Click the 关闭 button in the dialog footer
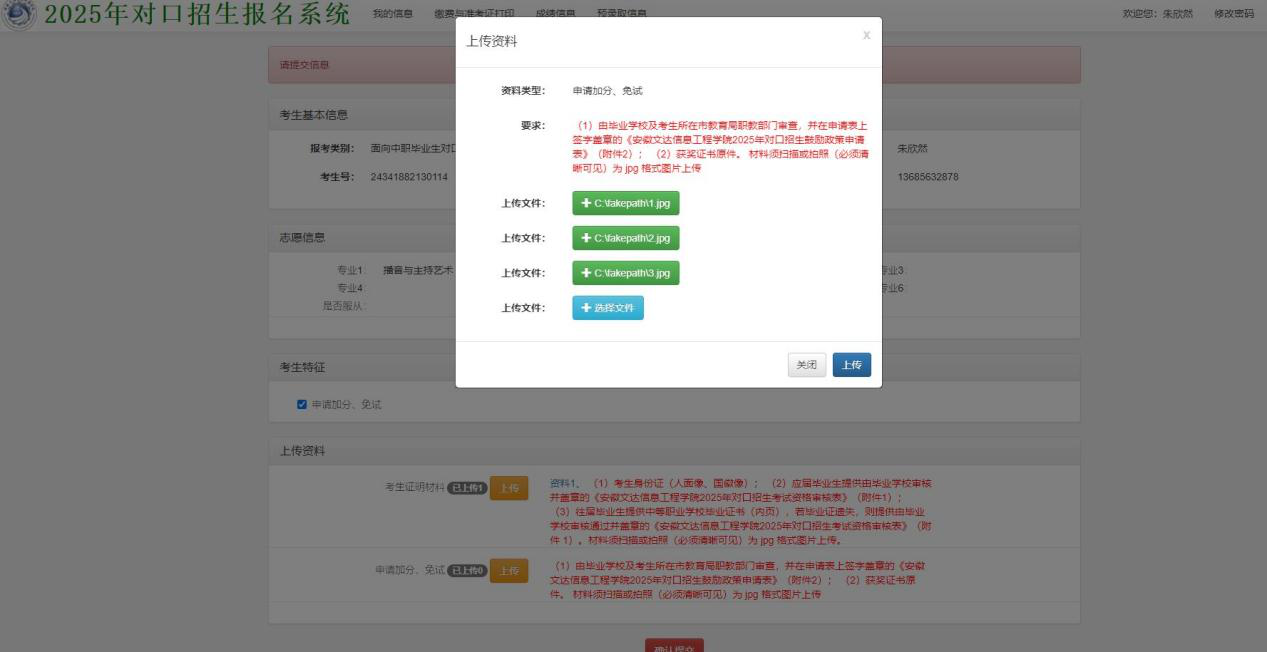This screenshot has height=652, width=1267. coord(806,365)
